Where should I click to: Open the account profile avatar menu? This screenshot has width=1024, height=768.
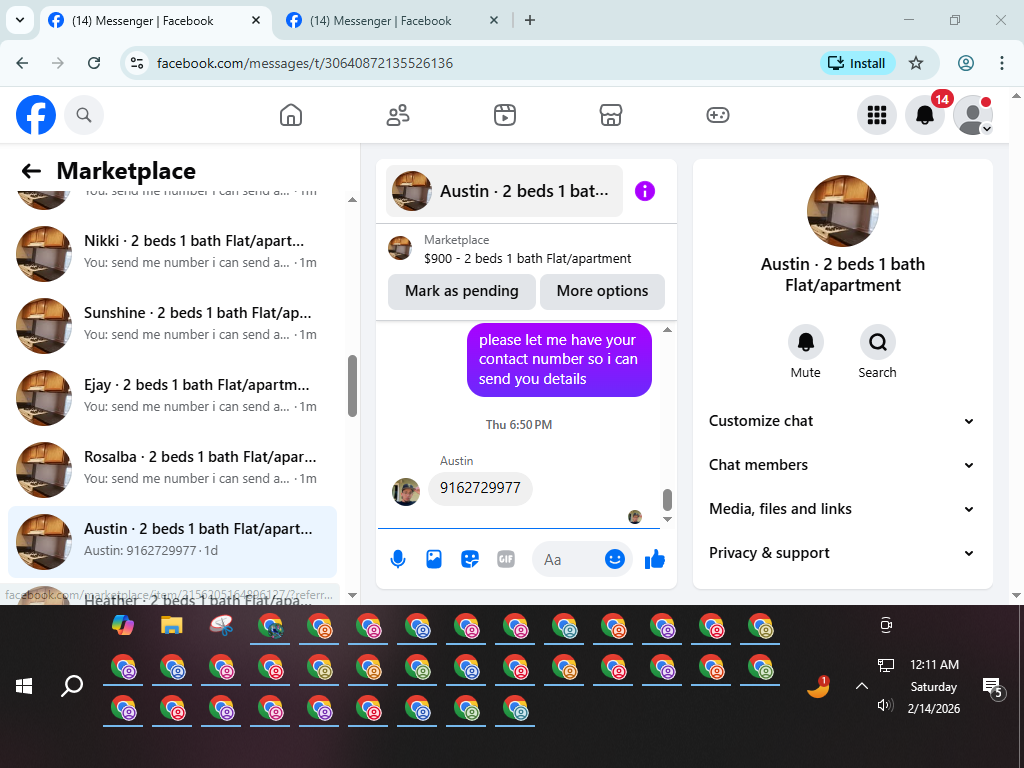973,115
